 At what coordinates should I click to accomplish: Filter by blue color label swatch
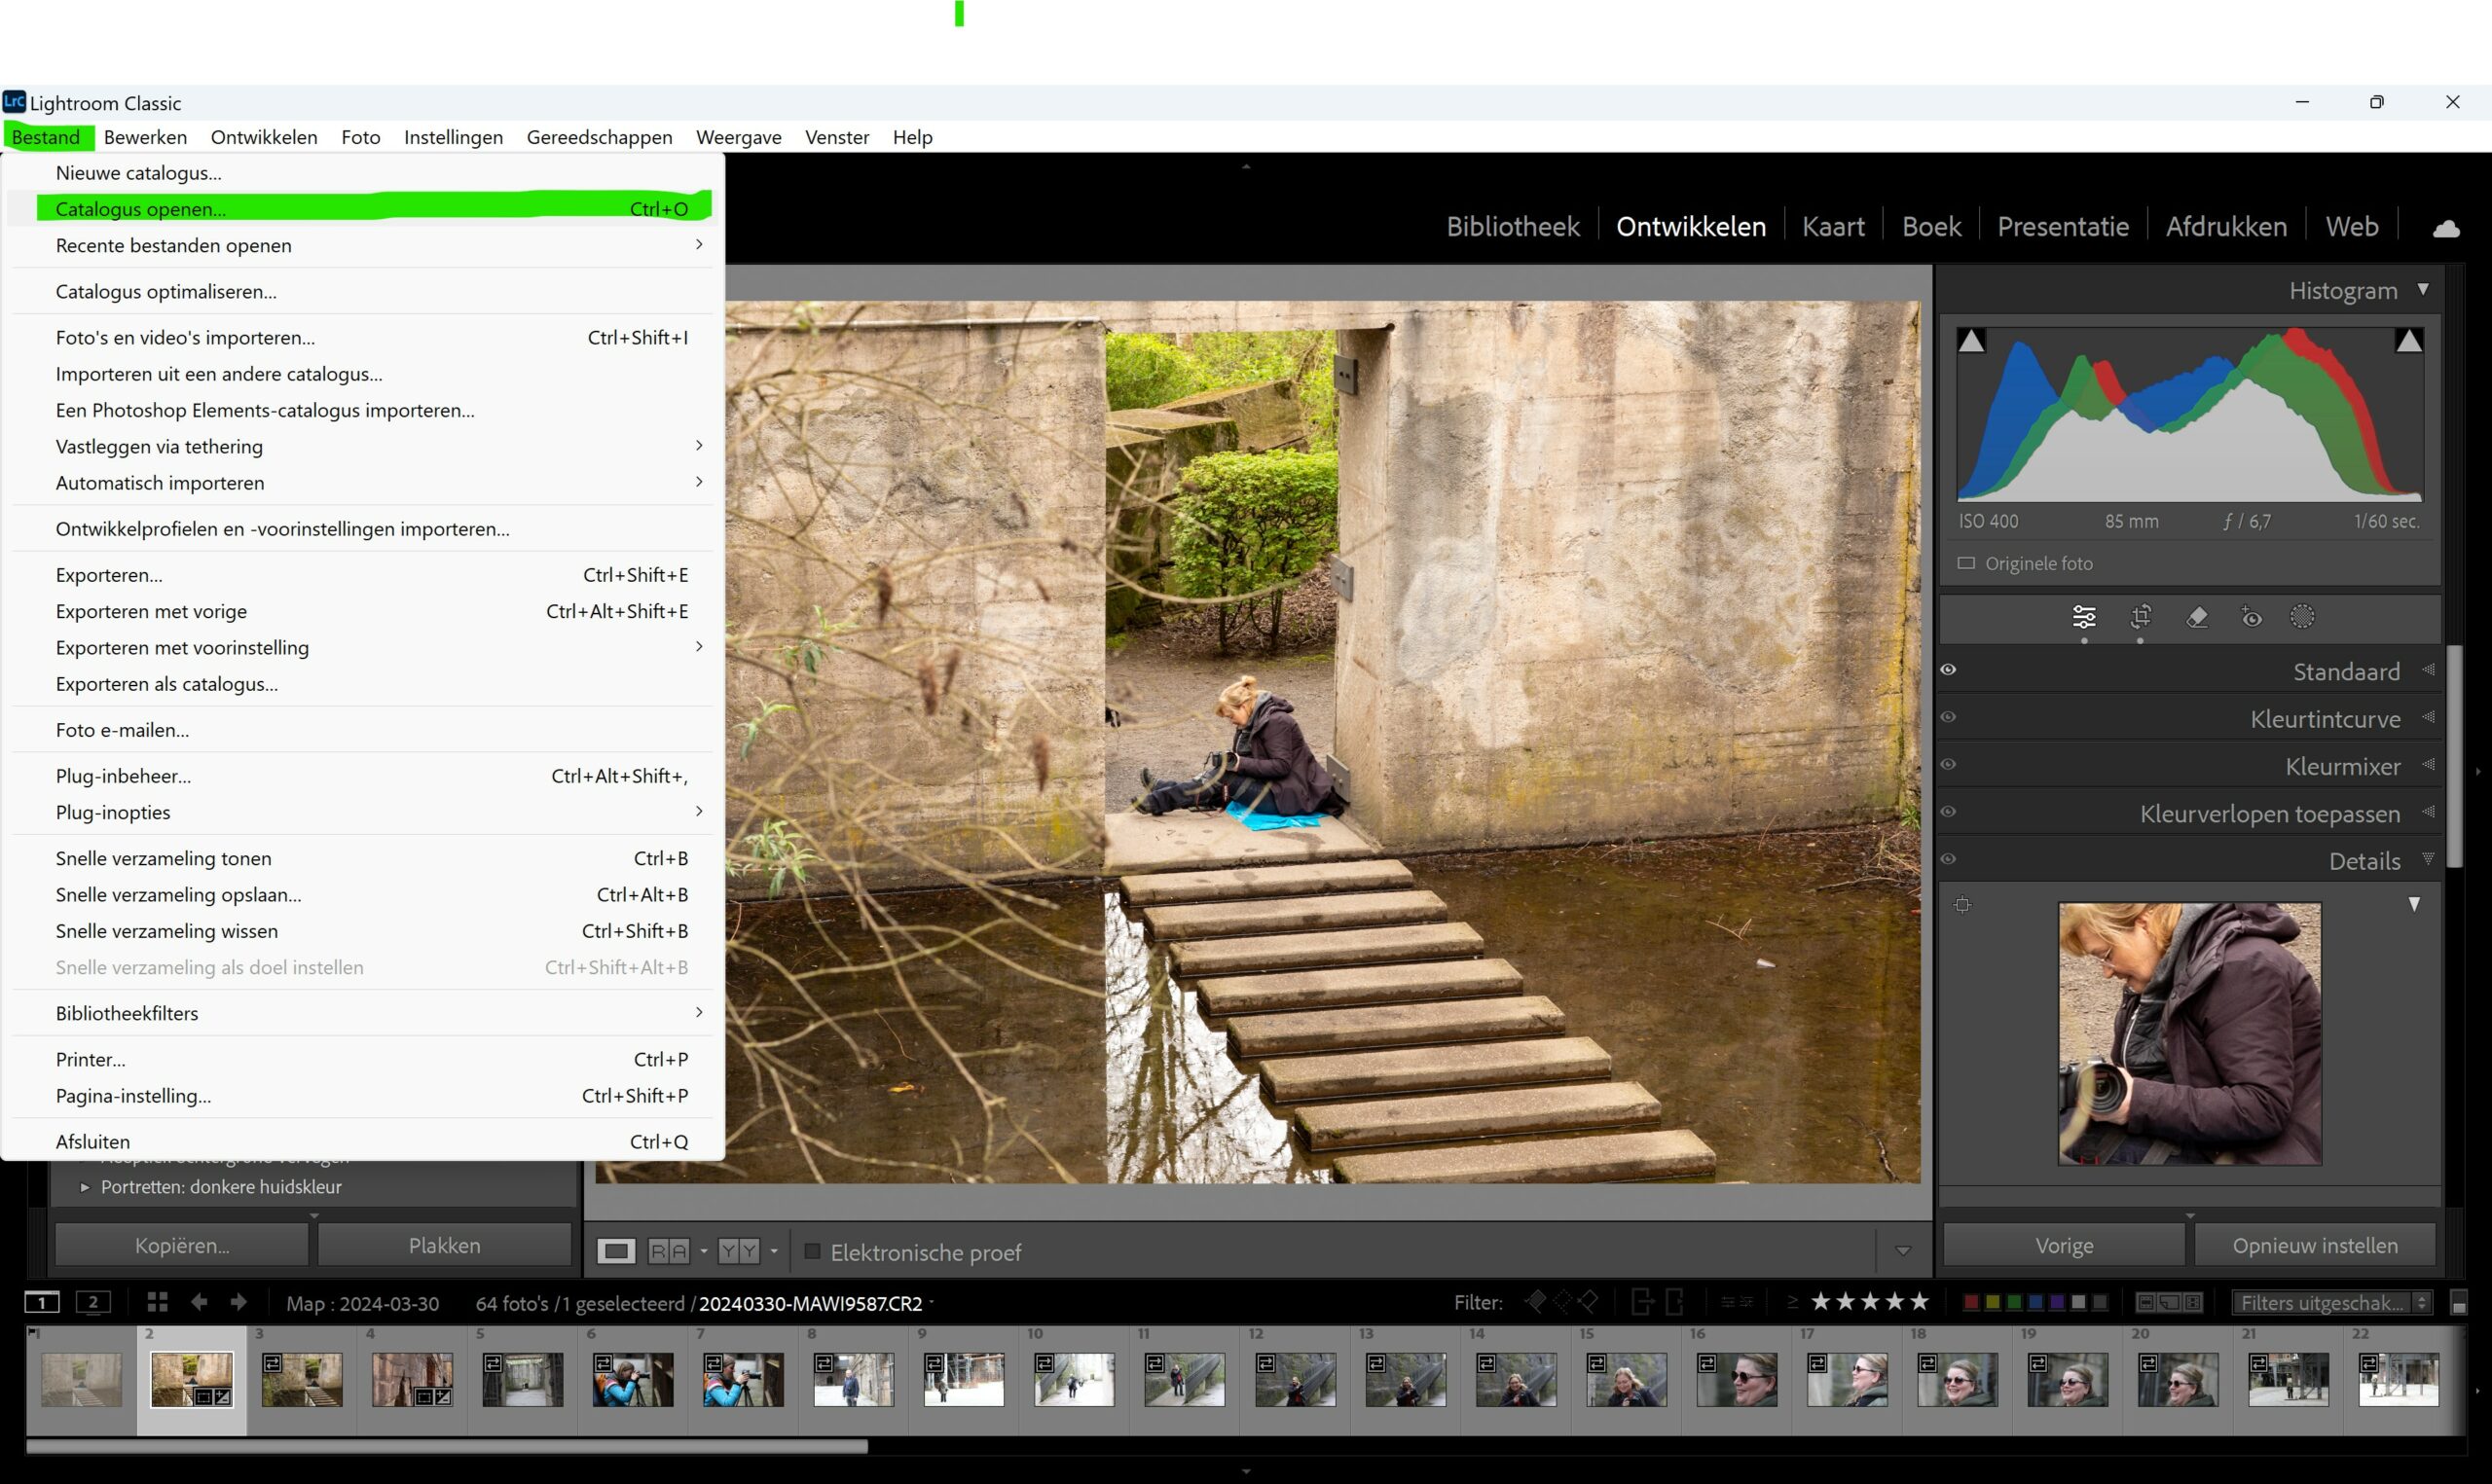click(x=2036, y=1302)
